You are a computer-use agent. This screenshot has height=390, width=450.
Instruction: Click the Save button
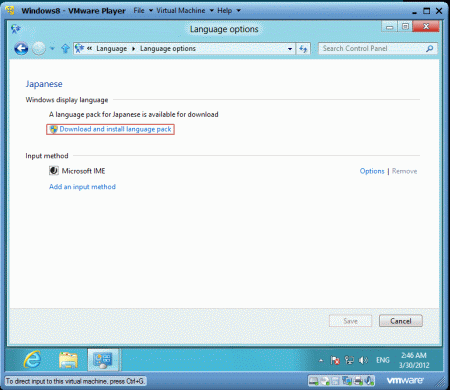click(x=350, y=321)
